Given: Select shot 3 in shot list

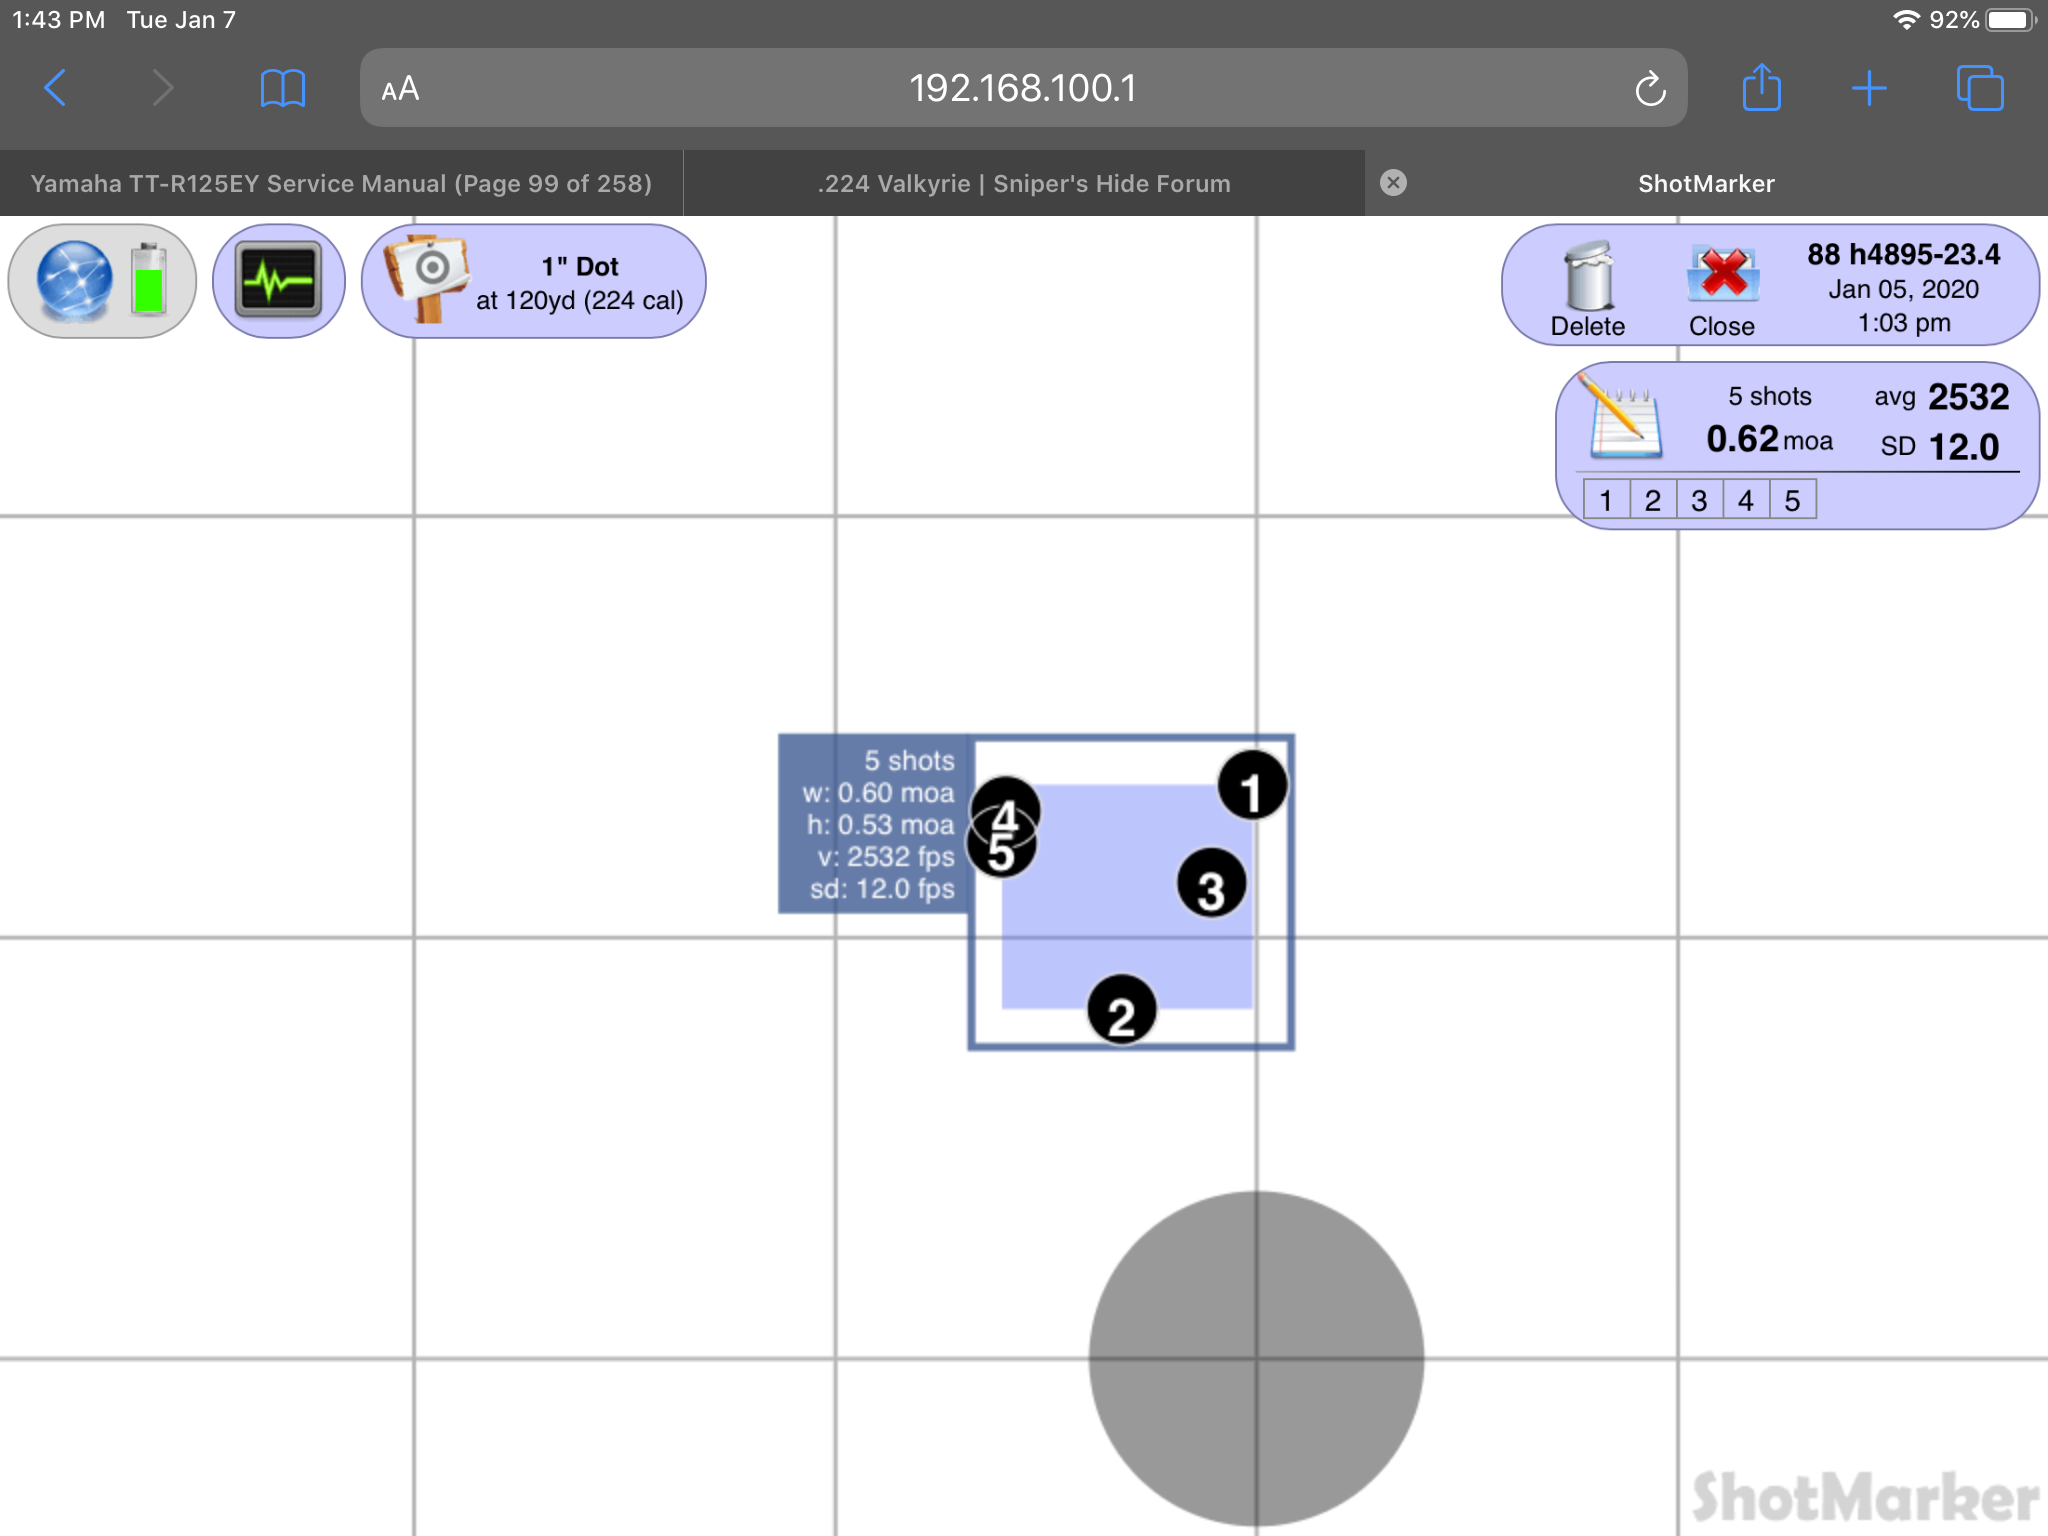Looking at the screenshot, I should pos(1699,500).
